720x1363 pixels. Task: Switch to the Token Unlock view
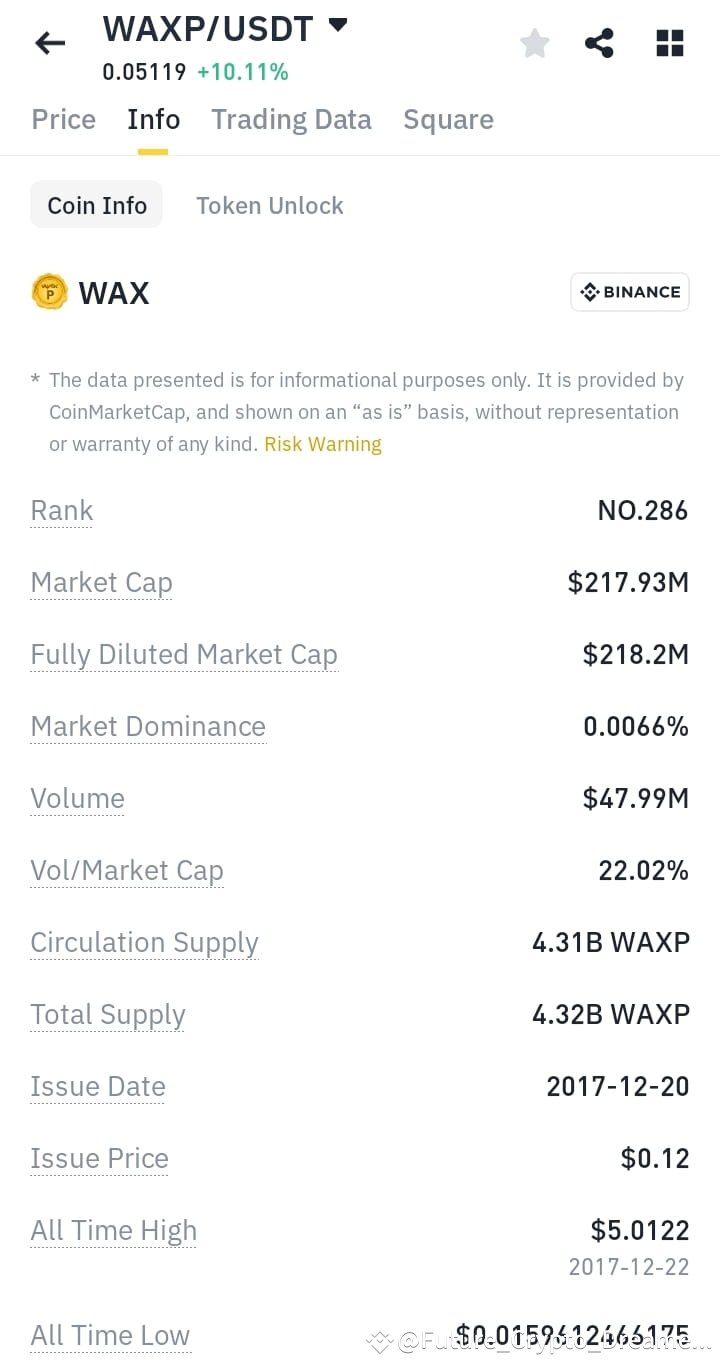pyautogui.click(x=269, y=204)
